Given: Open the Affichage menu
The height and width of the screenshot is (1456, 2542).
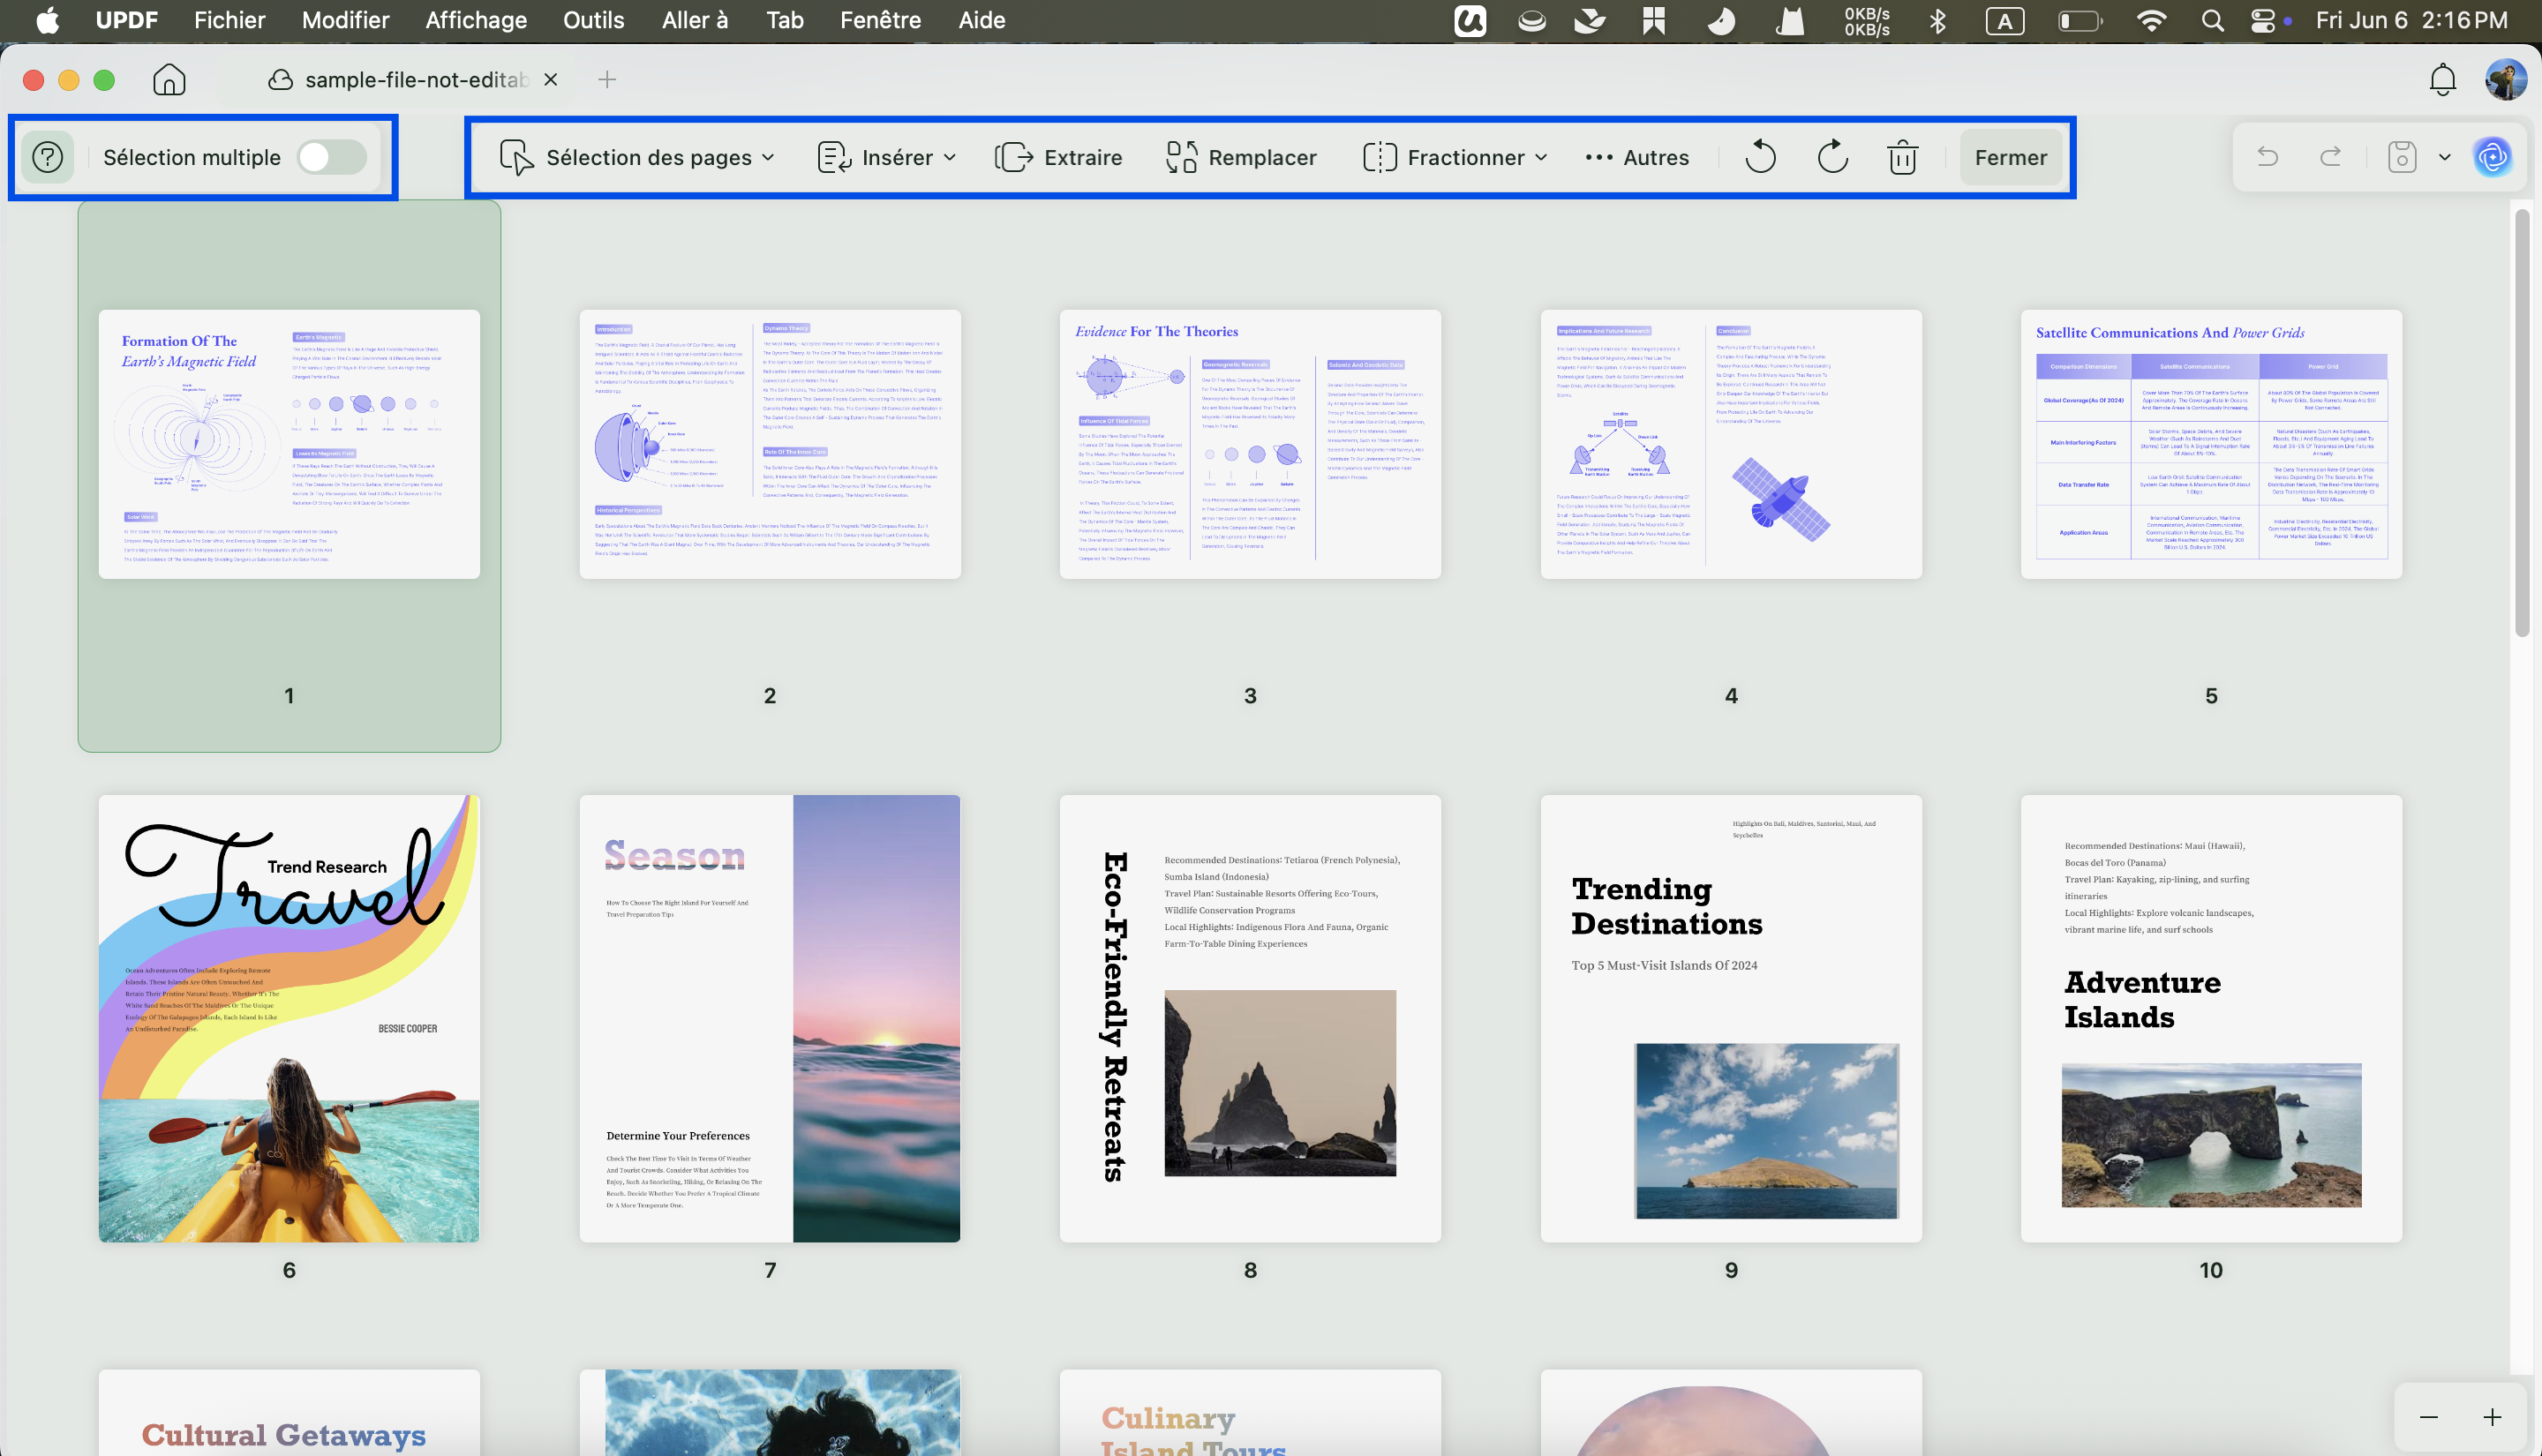Looking at the screenshot, I should 476,20.
